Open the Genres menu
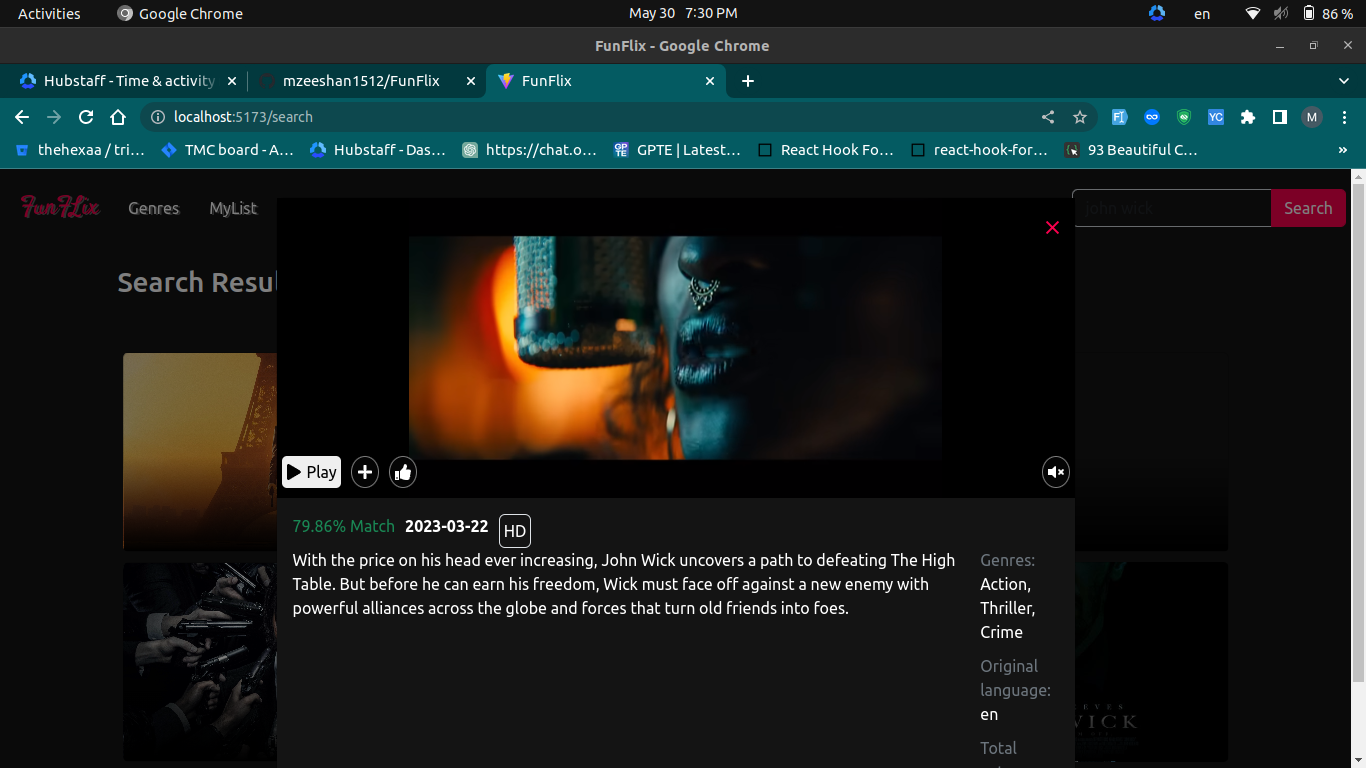 (154, 208)
